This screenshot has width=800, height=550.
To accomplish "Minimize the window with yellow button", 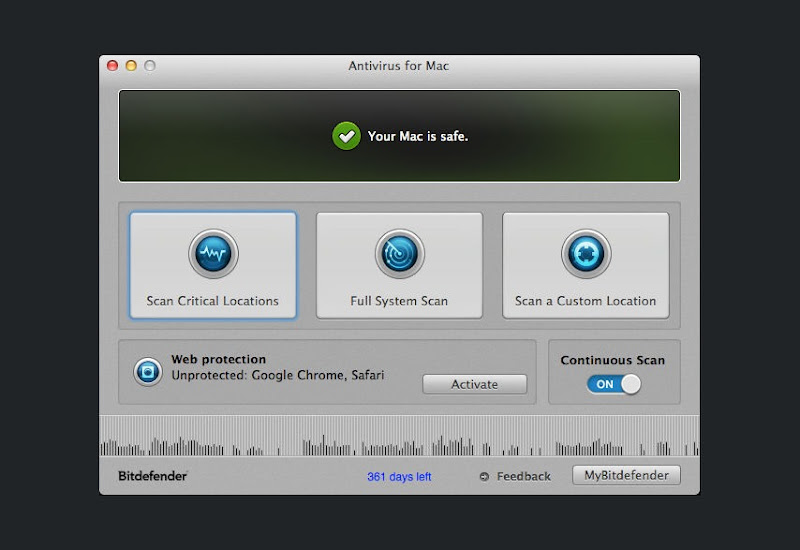I will 131,66.
